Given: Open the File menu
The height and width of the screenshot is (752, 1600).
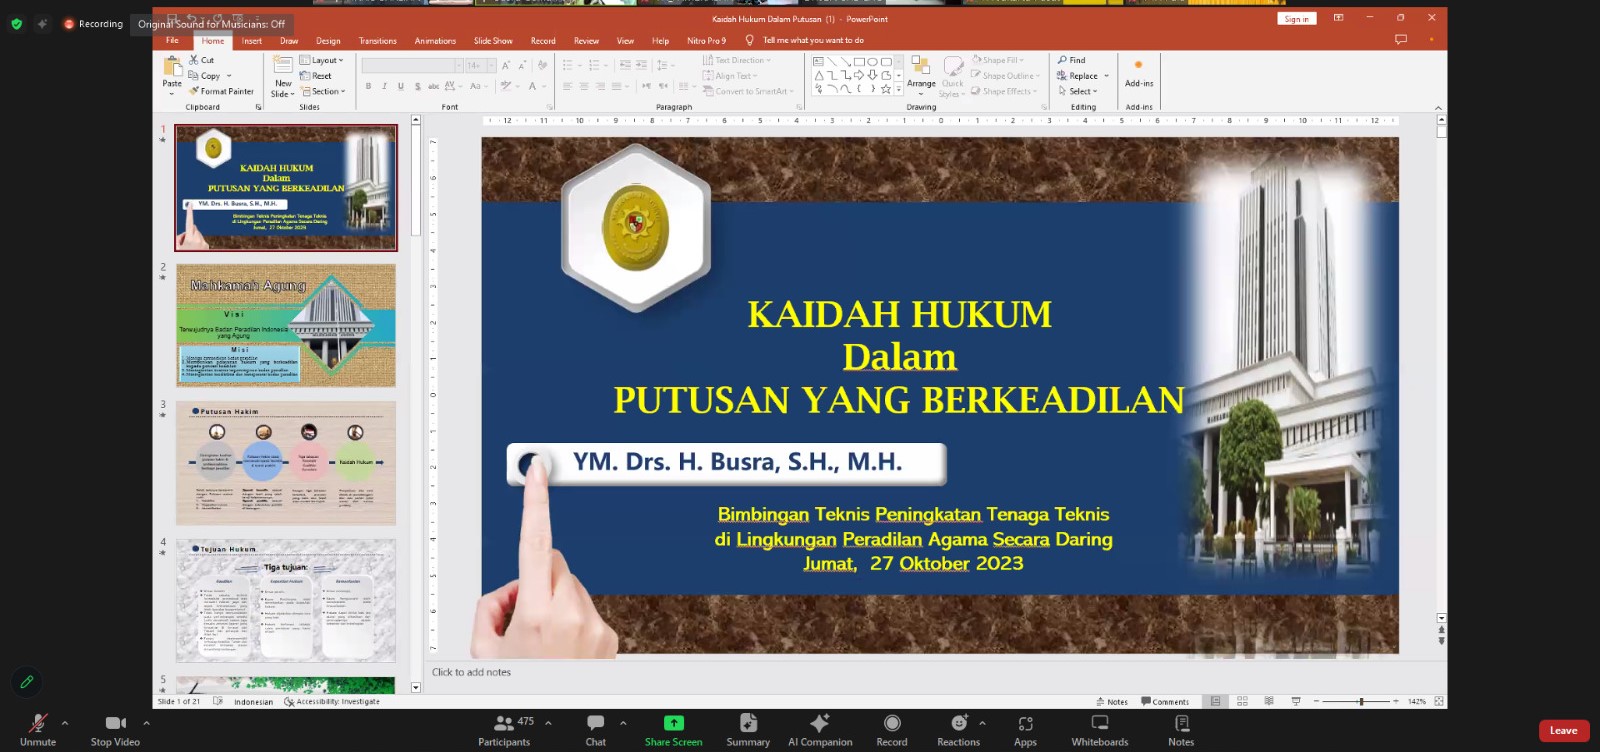Looking at the screenshot, I should (172, 41).
